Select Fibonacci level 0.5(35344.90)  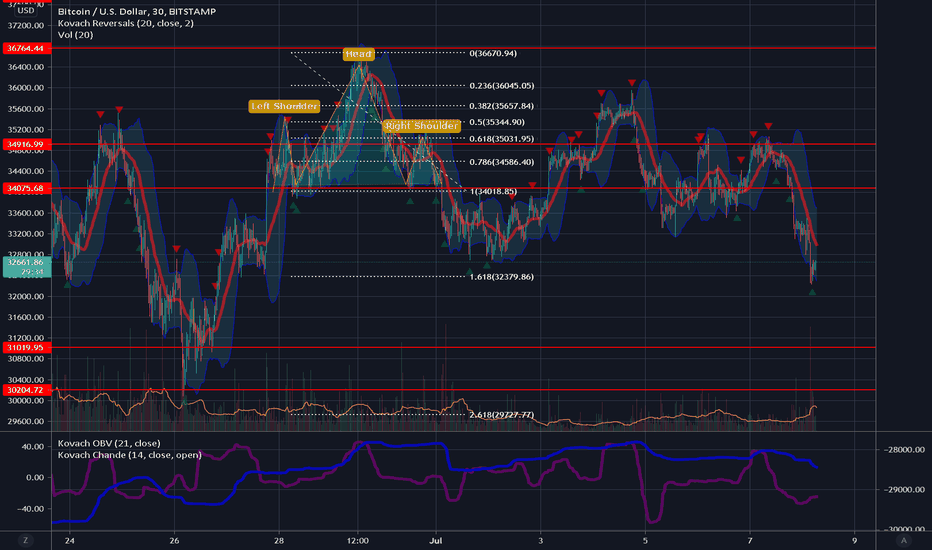pos(497,122)
